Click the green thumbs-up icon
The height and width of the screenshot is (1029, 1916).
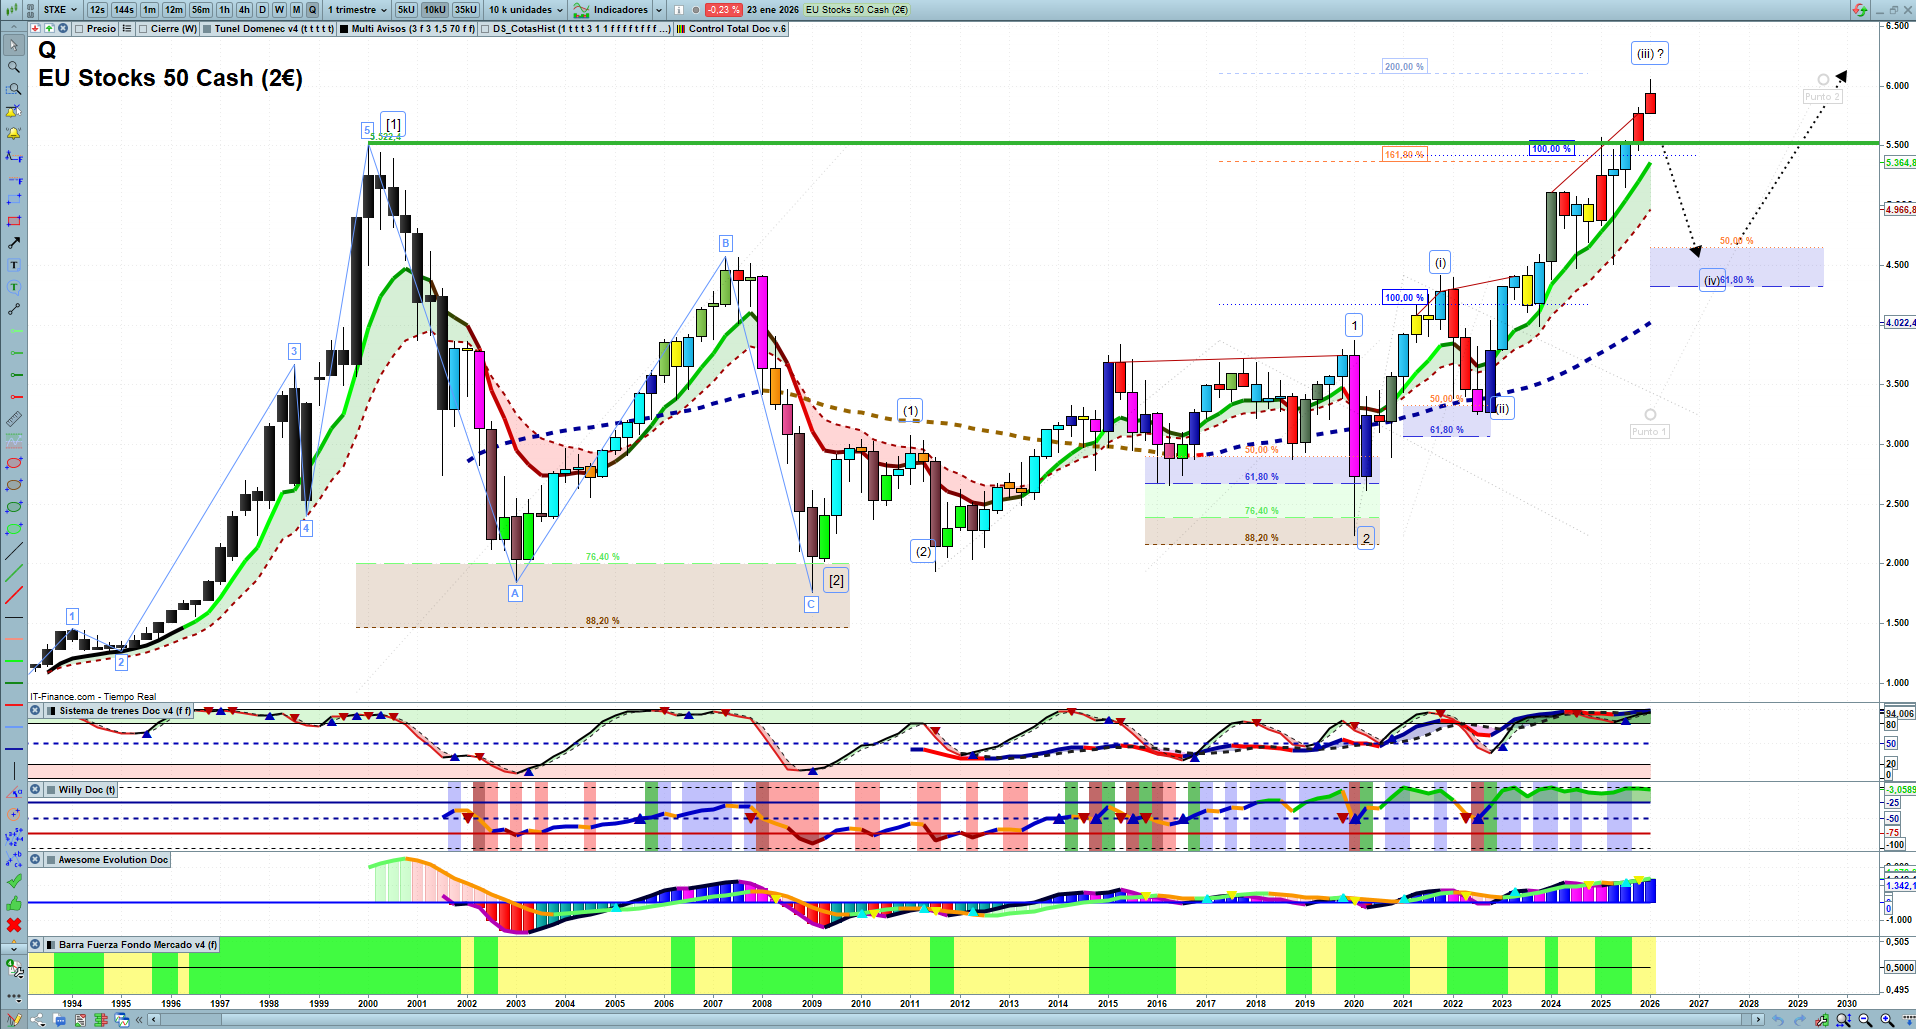(x=14, y=903)
